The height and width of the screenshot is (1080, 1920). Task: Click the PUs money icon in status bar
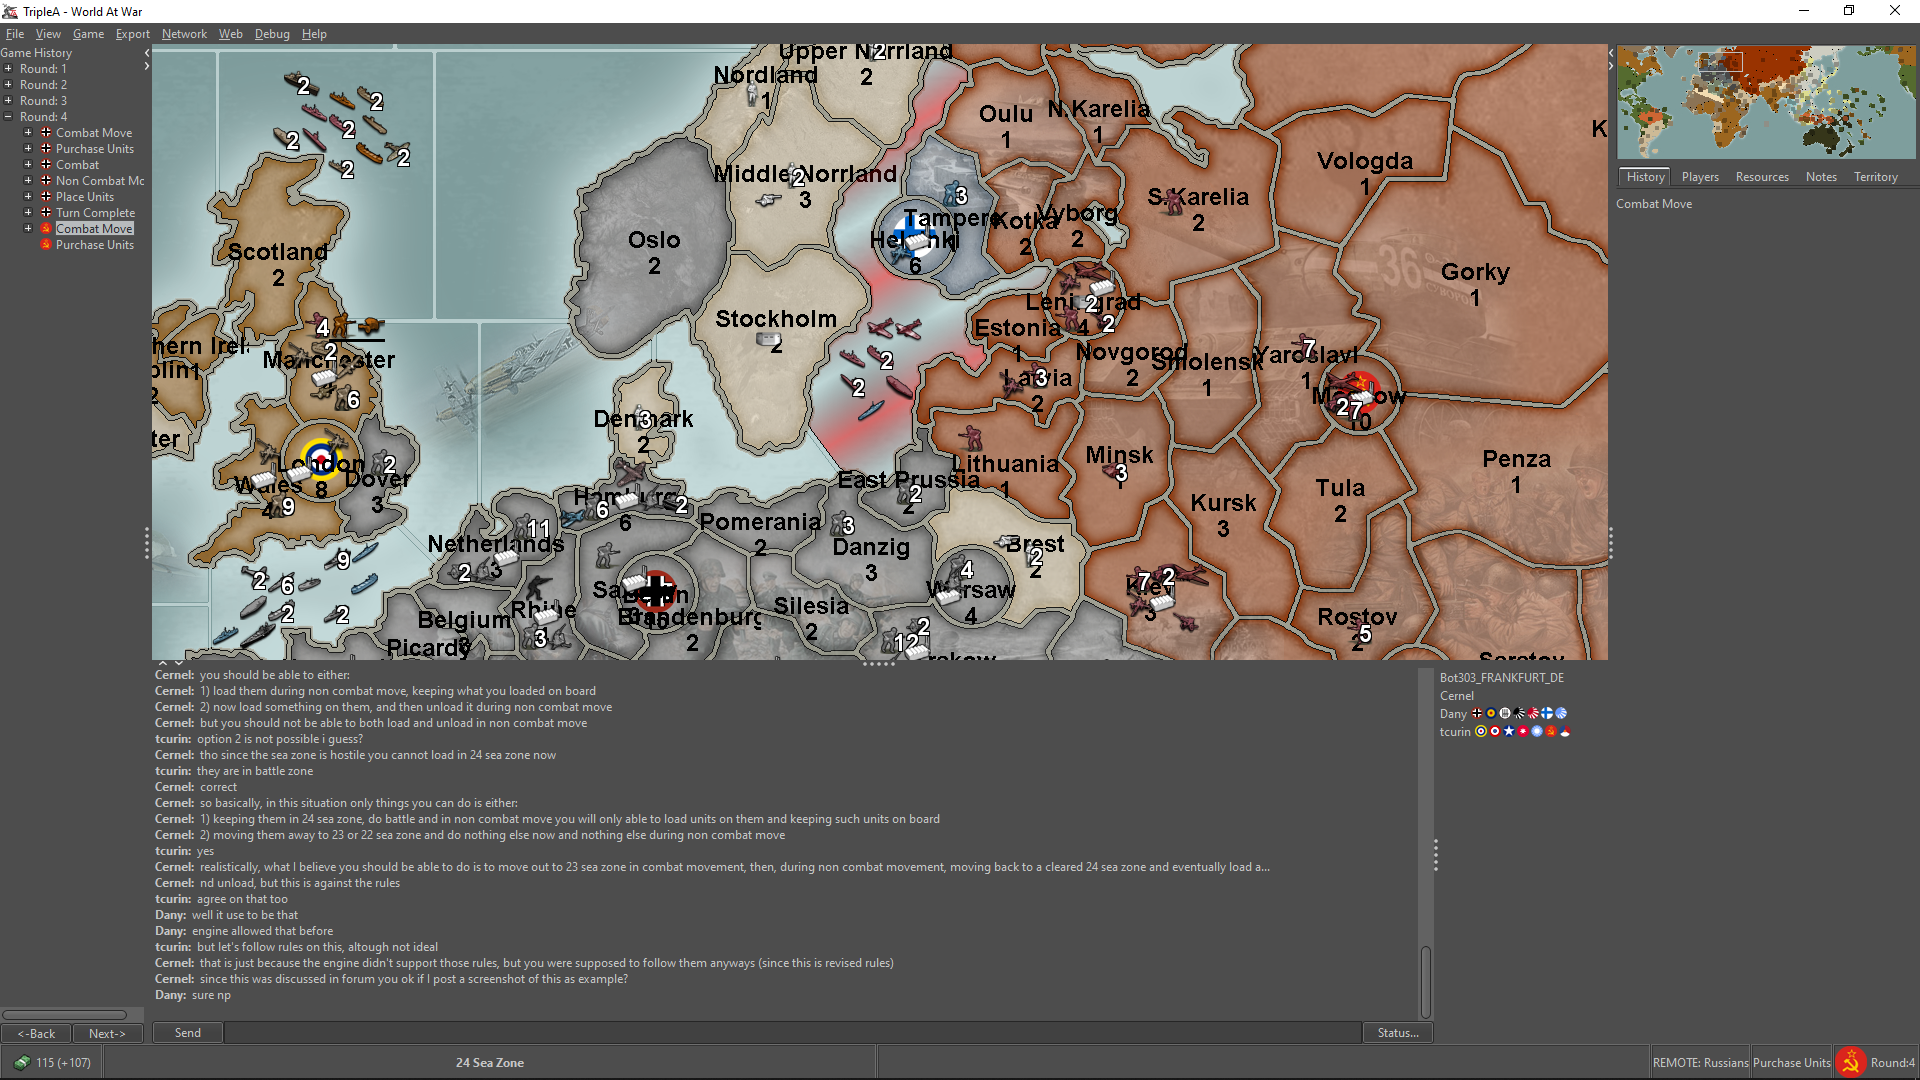coord(21,1063)
